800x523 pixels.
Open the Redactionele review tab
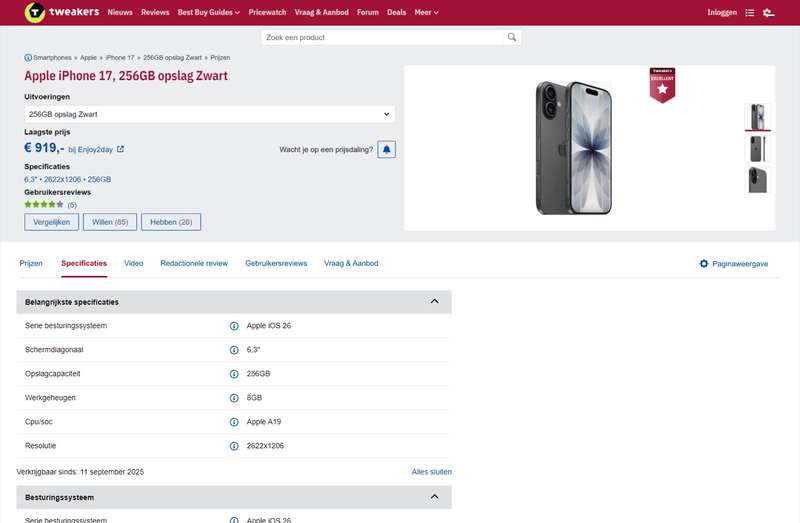pyautogui.click(x=194, y=263)
